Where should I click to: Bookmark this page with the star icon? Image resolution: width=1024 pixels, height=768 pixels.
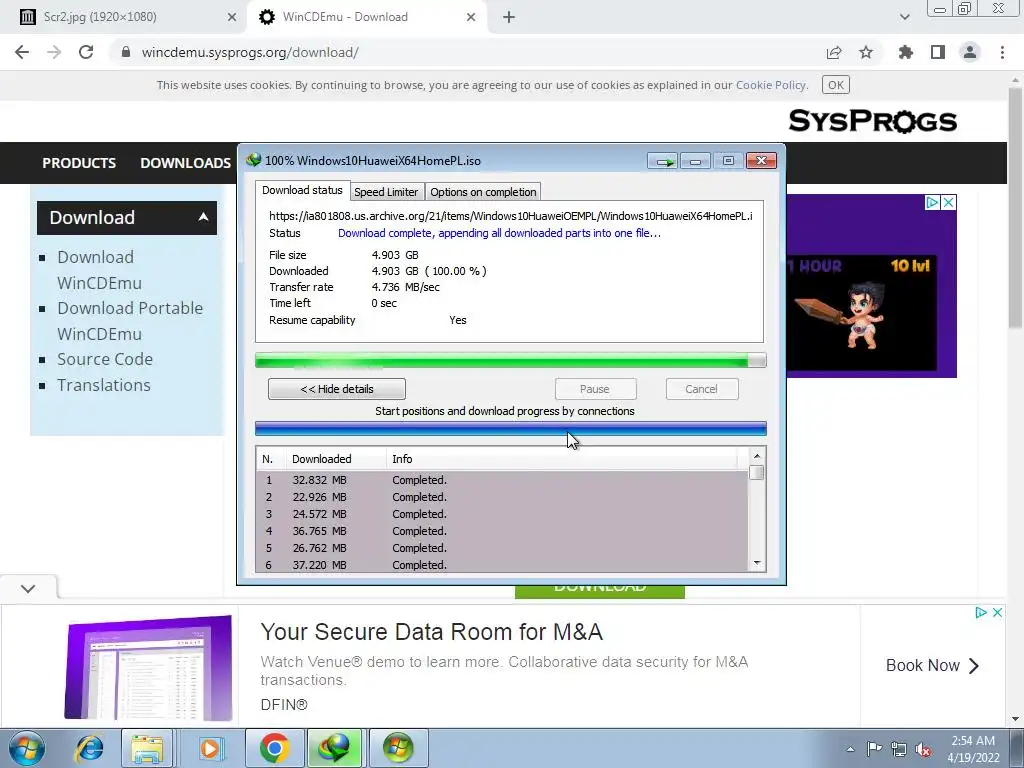pyautogui.click(x=866, y=52)
